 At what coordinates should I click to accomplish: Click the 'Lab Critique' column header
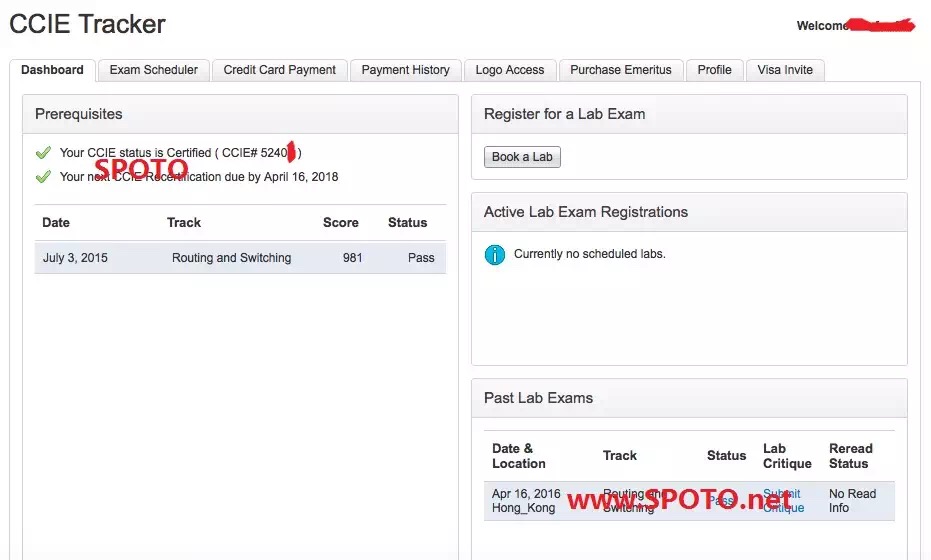click(787, 456)
